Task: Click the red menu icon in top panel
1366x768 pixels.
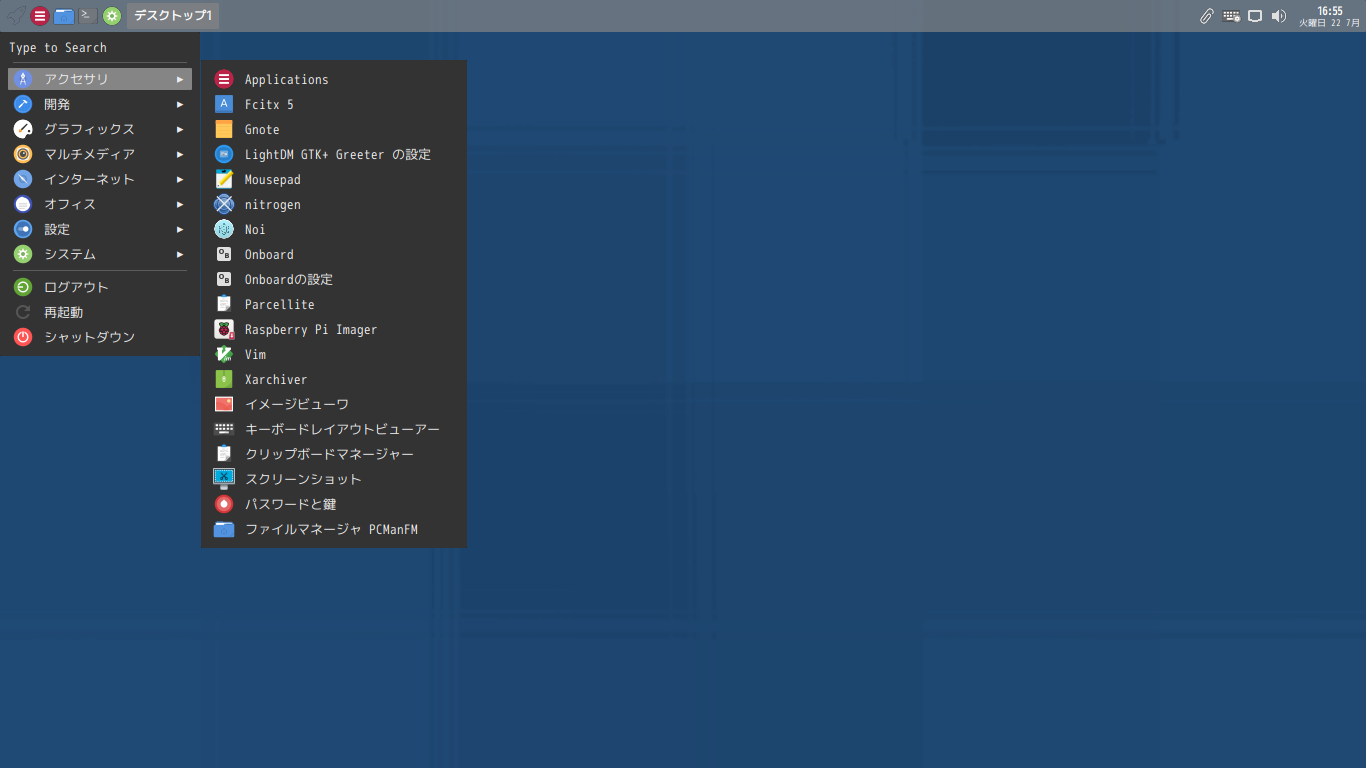Action: (40, 16)
